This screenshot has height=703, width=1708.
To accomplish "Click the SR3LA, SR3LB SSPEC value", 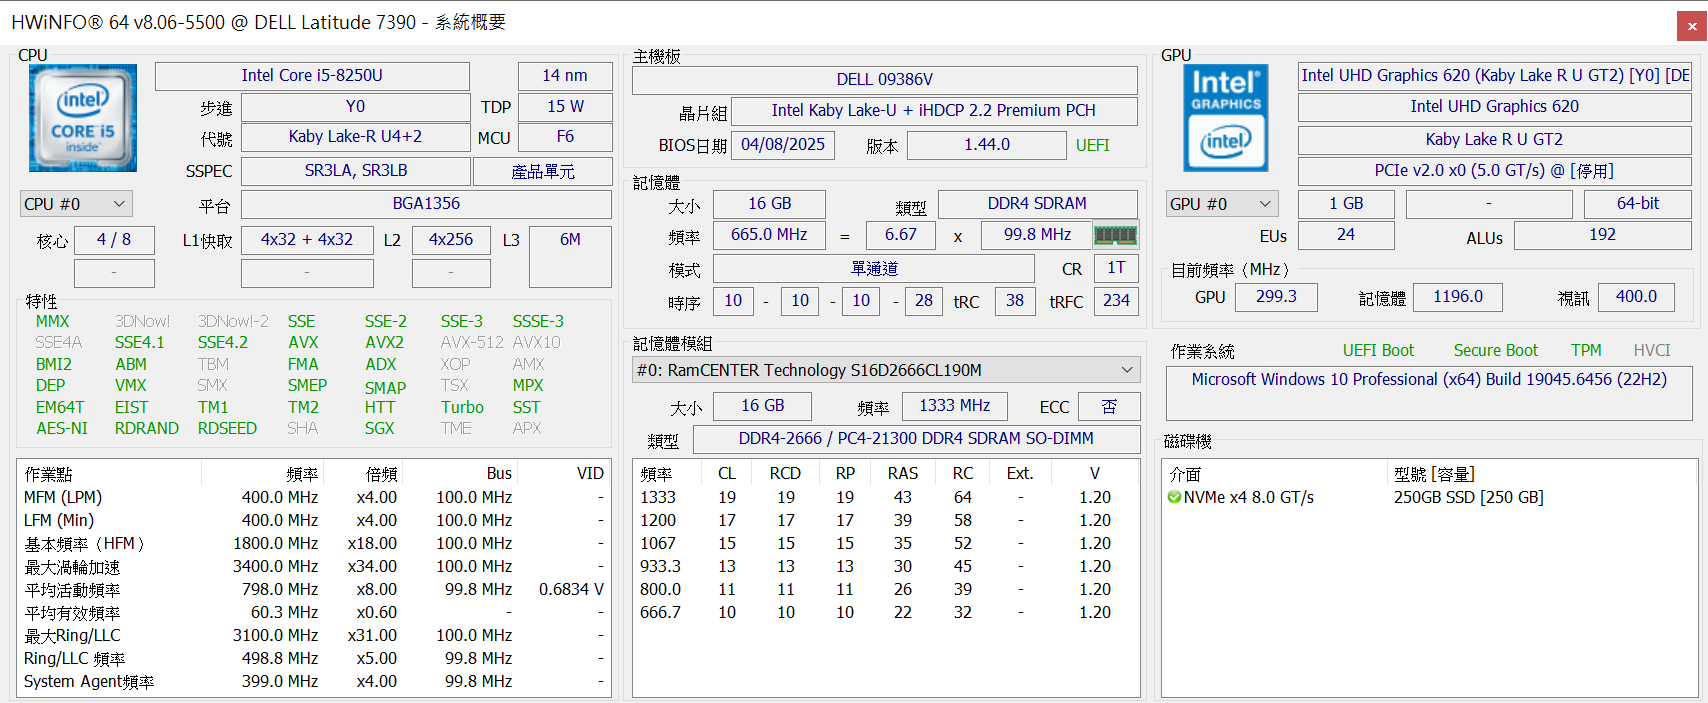I will [x=356, y=171].
